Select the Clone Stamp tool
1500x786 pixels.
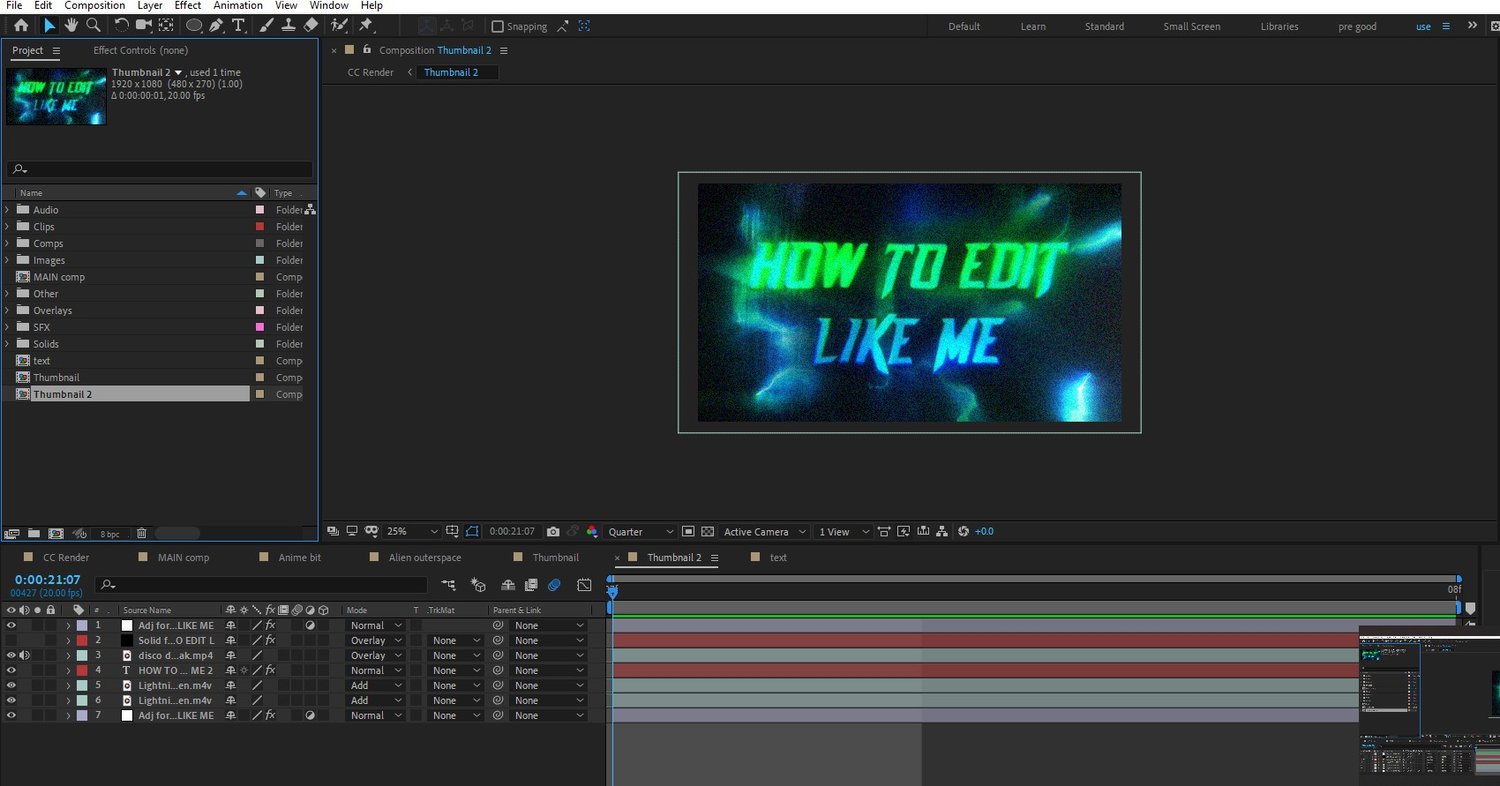coord(288,25)
